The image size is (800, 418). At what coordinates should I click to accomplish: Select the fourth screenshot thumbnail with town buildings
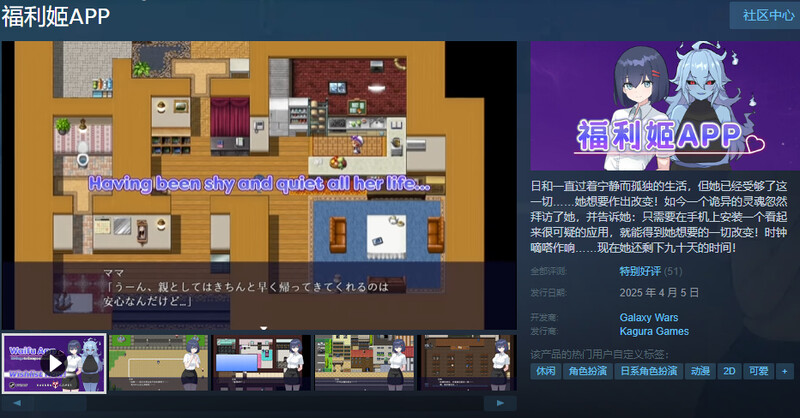pyautogui.click(x=365, y=361)
